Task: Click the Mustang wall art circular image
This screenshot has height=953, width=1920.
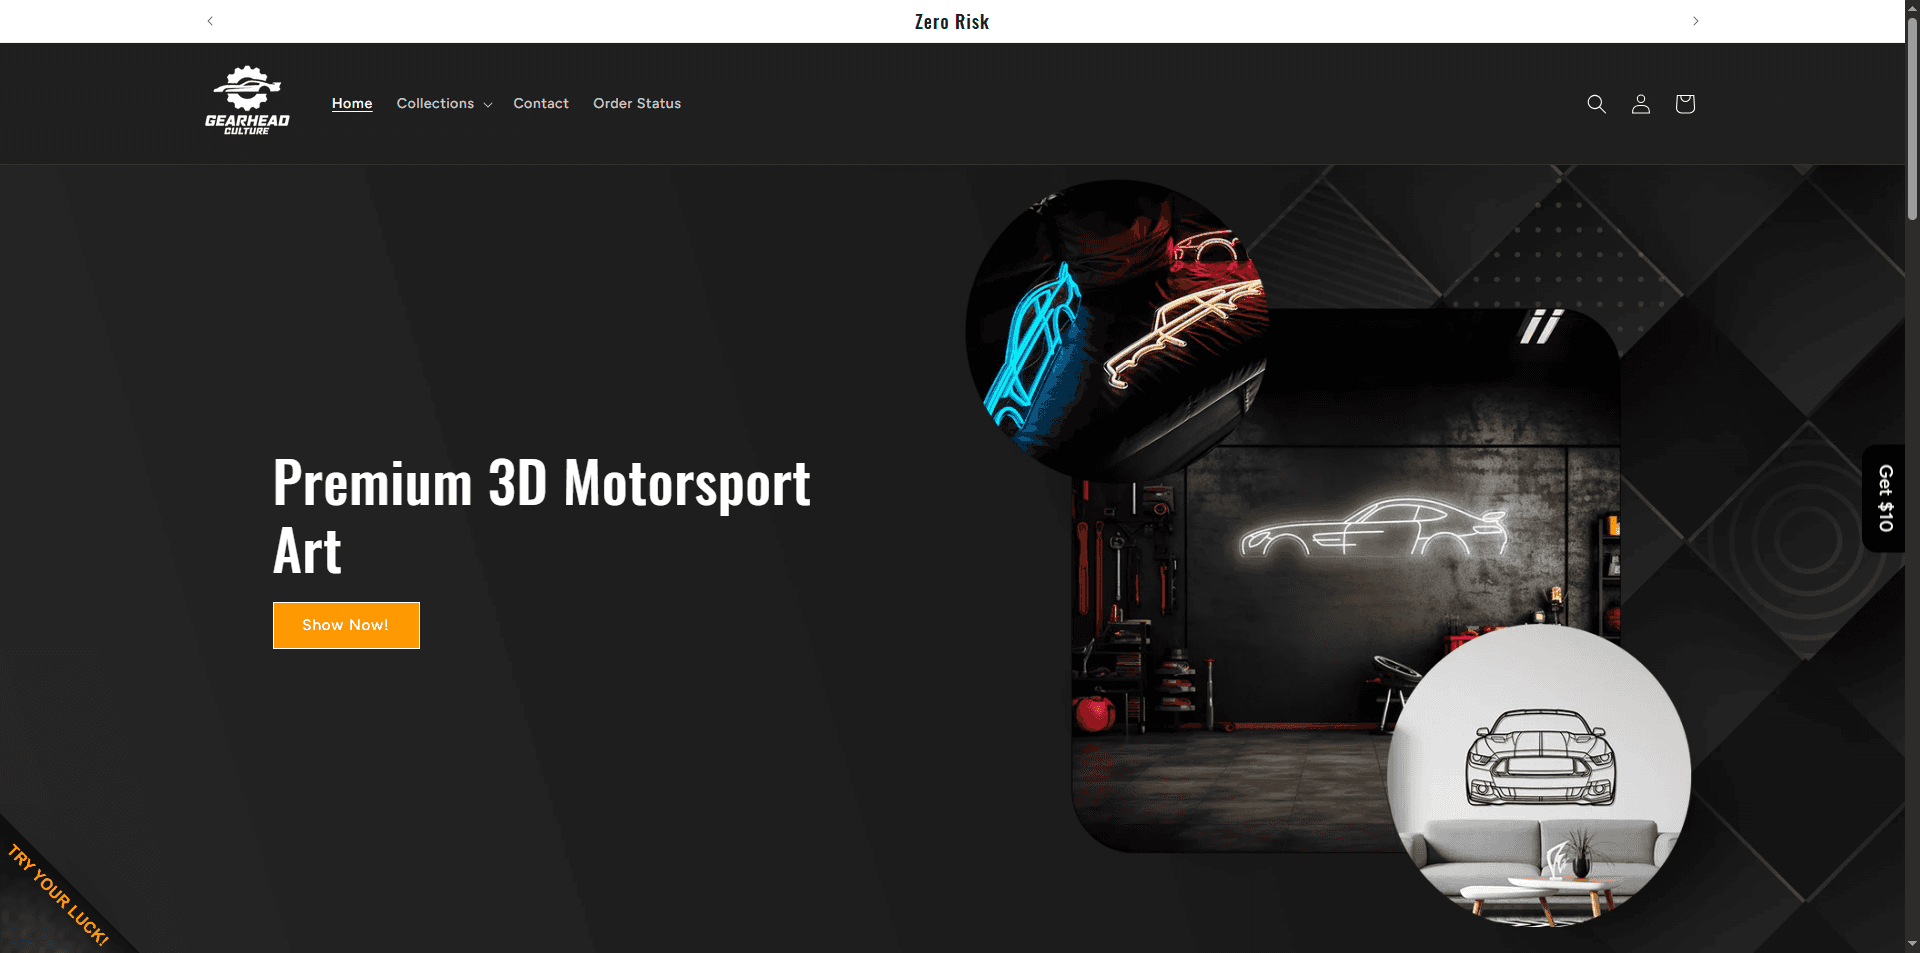Action: pos(1539,775)
